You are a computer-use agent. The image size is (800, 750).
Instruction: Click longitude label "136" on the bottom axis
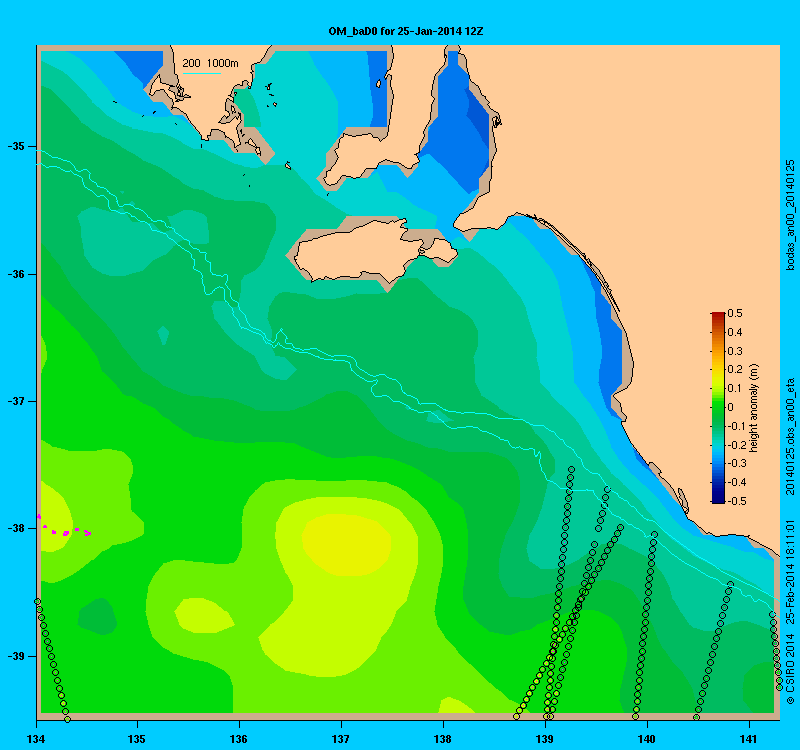(x=239, y=739)
